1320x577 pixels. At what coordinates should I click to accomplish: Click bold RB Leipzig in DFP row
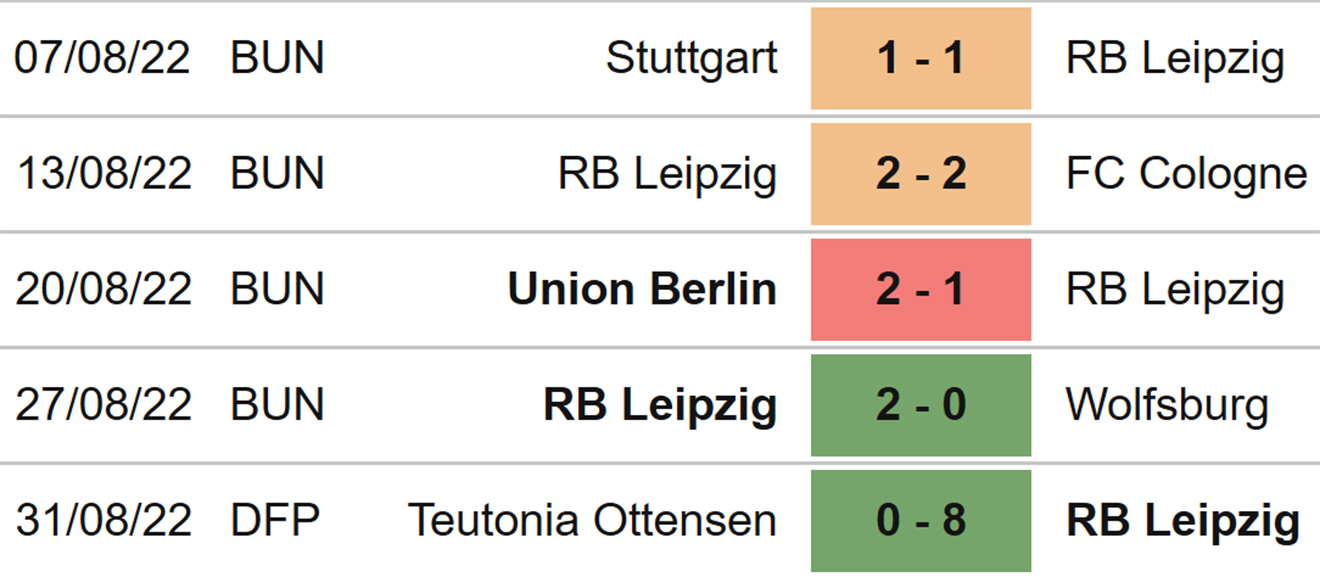tap(1183, 521)
